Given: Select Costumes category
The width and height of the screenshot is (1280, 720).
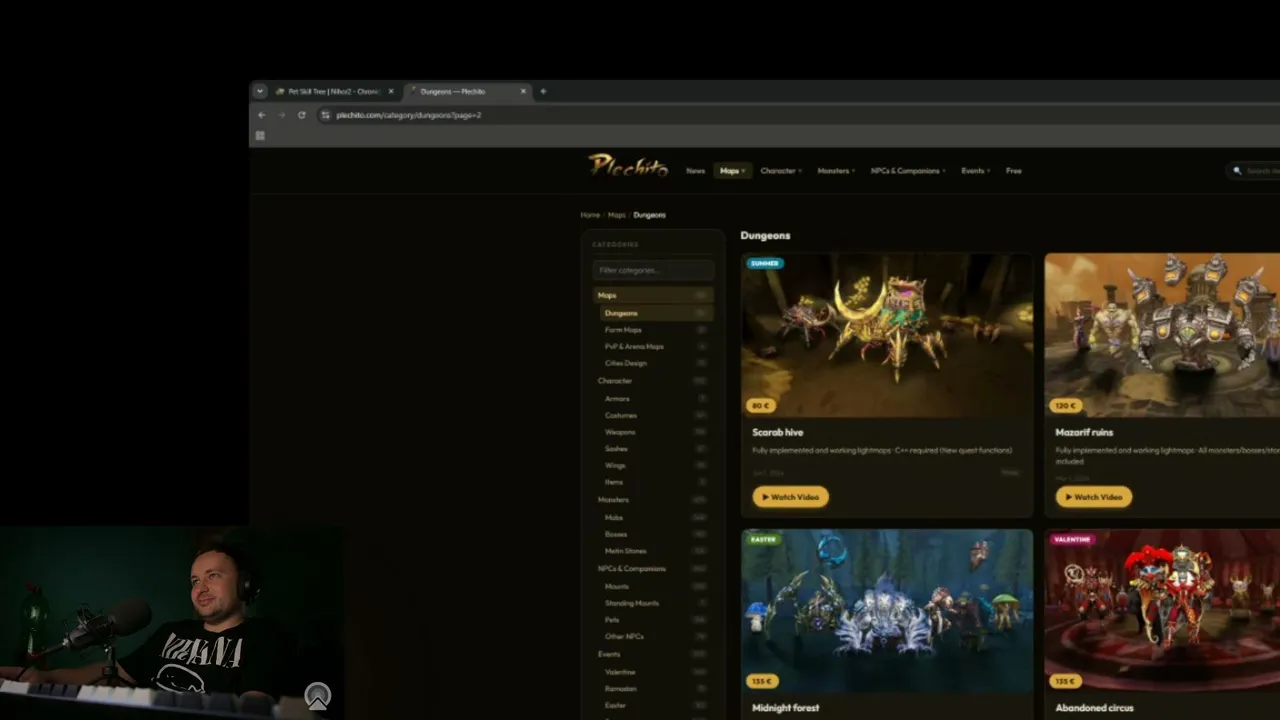Looking at the screenshot, I should tap(656, 415).
